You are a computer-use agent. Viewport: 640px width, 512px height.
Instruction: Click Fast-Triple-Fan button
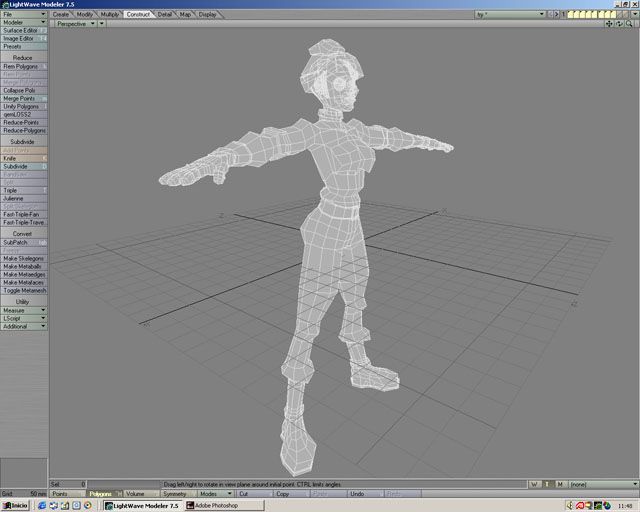[x=24, y=214]
